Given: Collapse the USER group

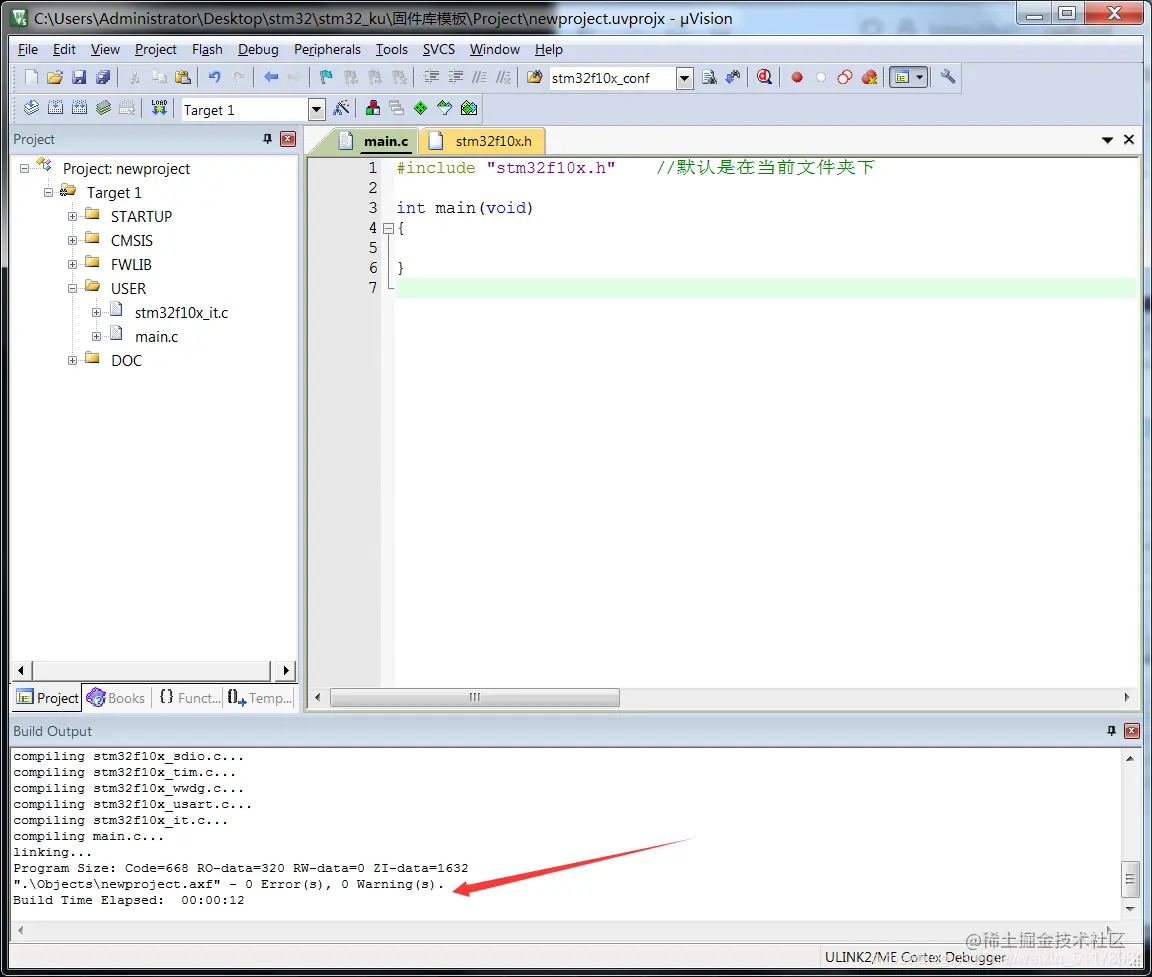Looking at the screenshot, I should (72, 289).
